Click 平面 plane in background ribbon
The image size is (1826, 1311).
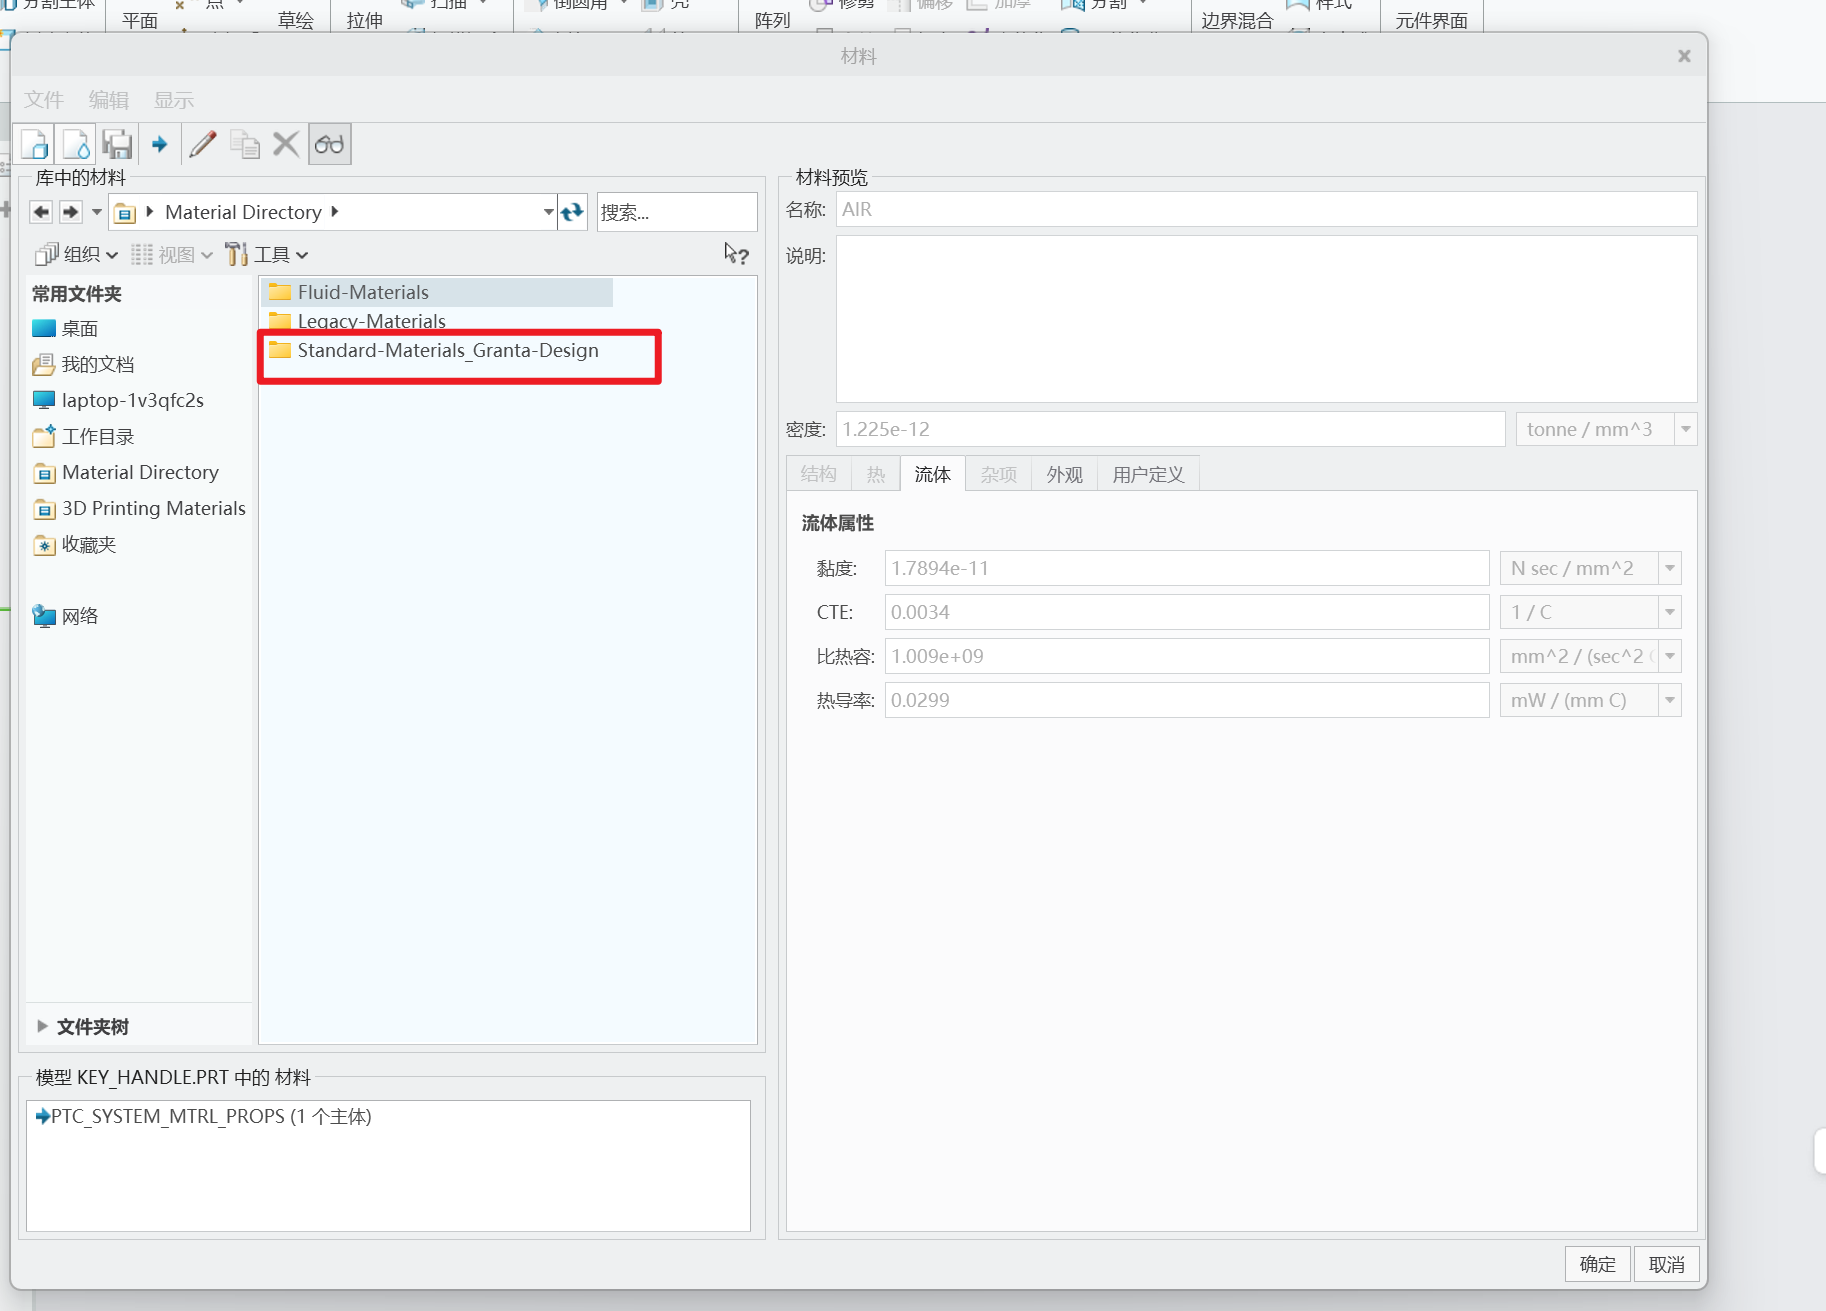click(x=140, y=20)
